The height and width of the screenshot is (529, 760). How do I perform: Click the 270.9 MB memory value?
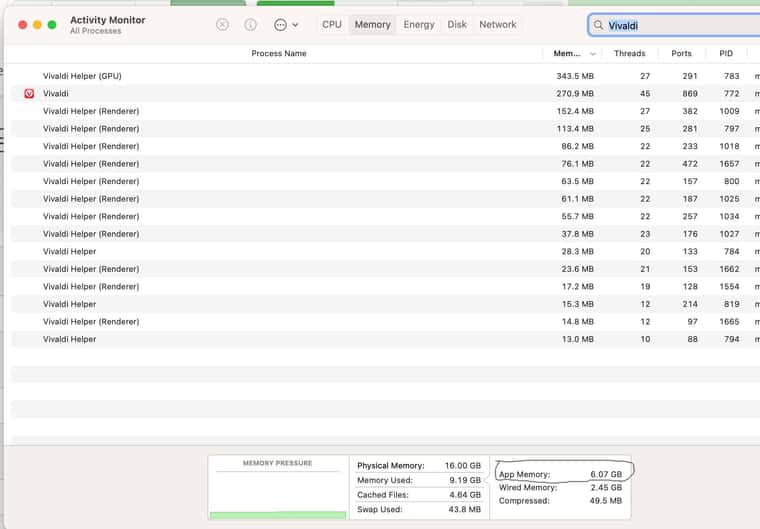pos(575,94)
